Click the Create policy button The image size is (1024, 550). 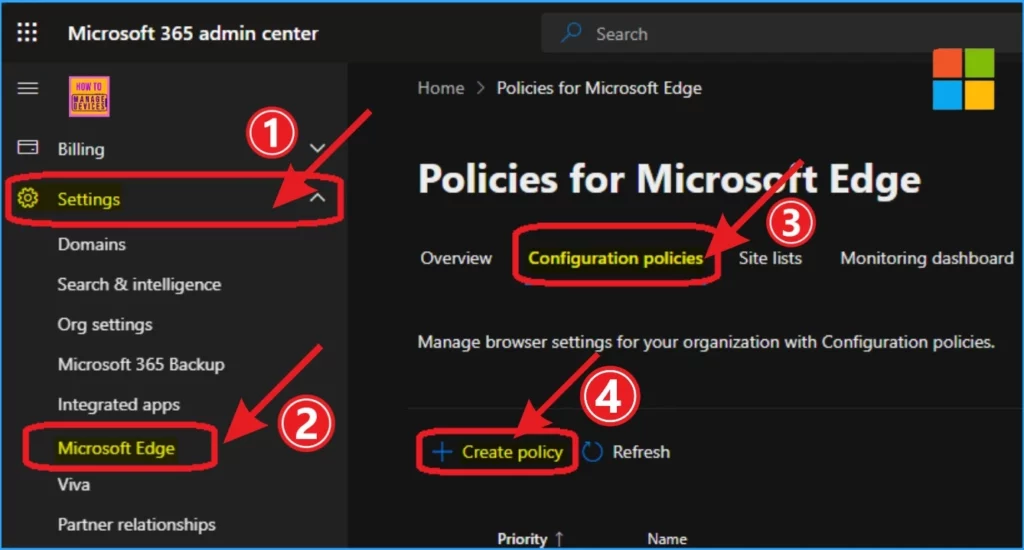497,451
